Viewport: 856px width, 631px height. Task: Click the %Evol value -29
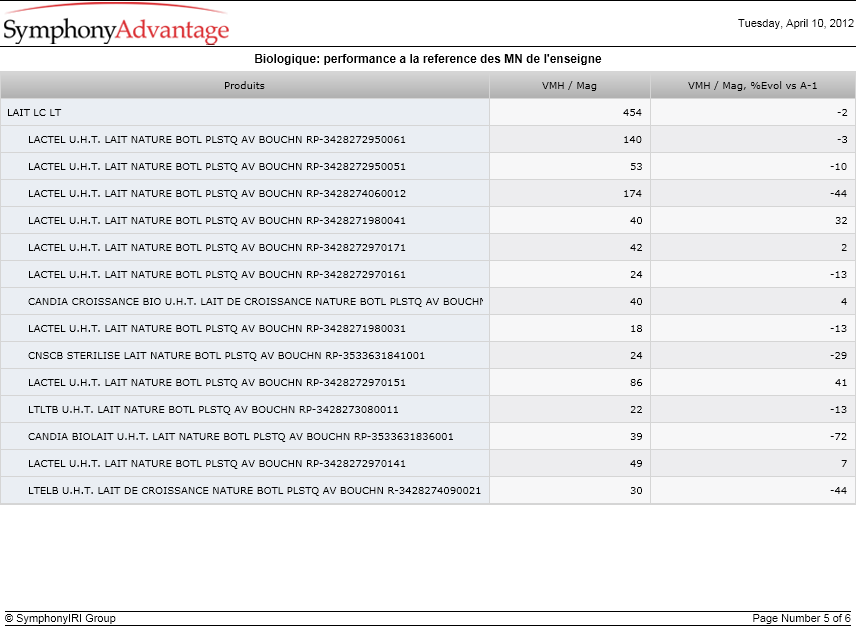(x=839, y=356)
